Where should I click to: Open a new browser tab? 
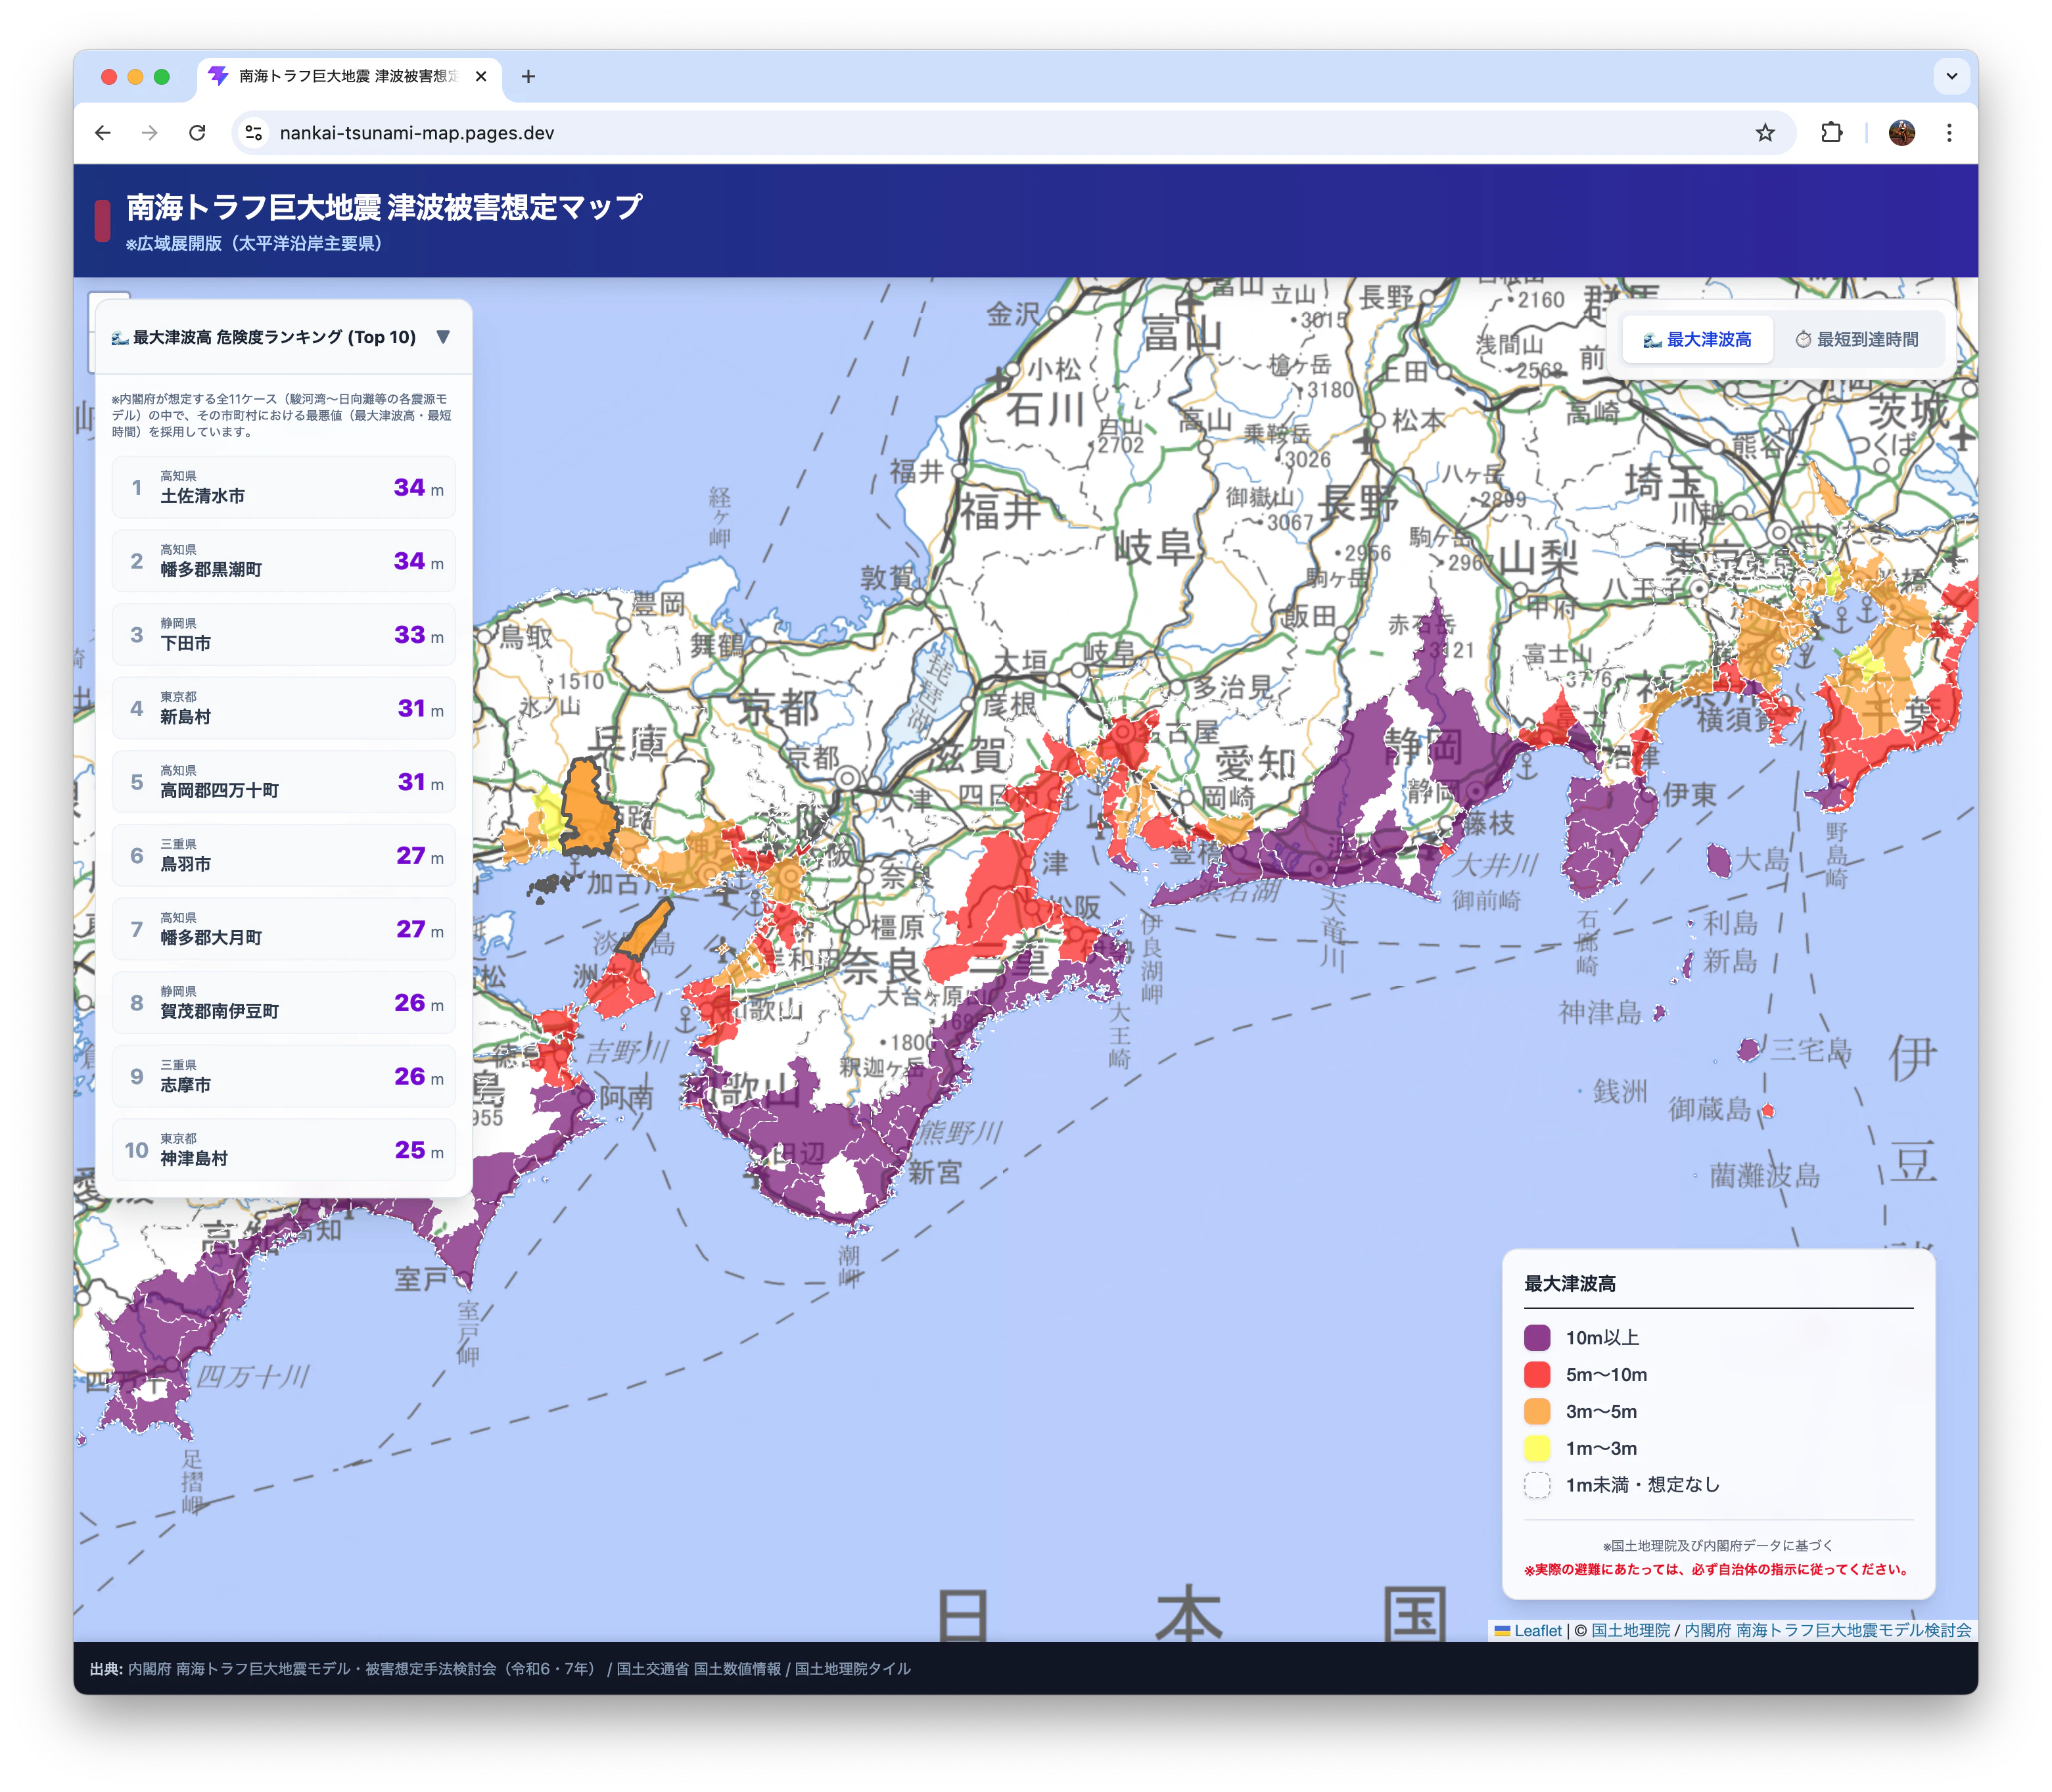coord(528,76)
